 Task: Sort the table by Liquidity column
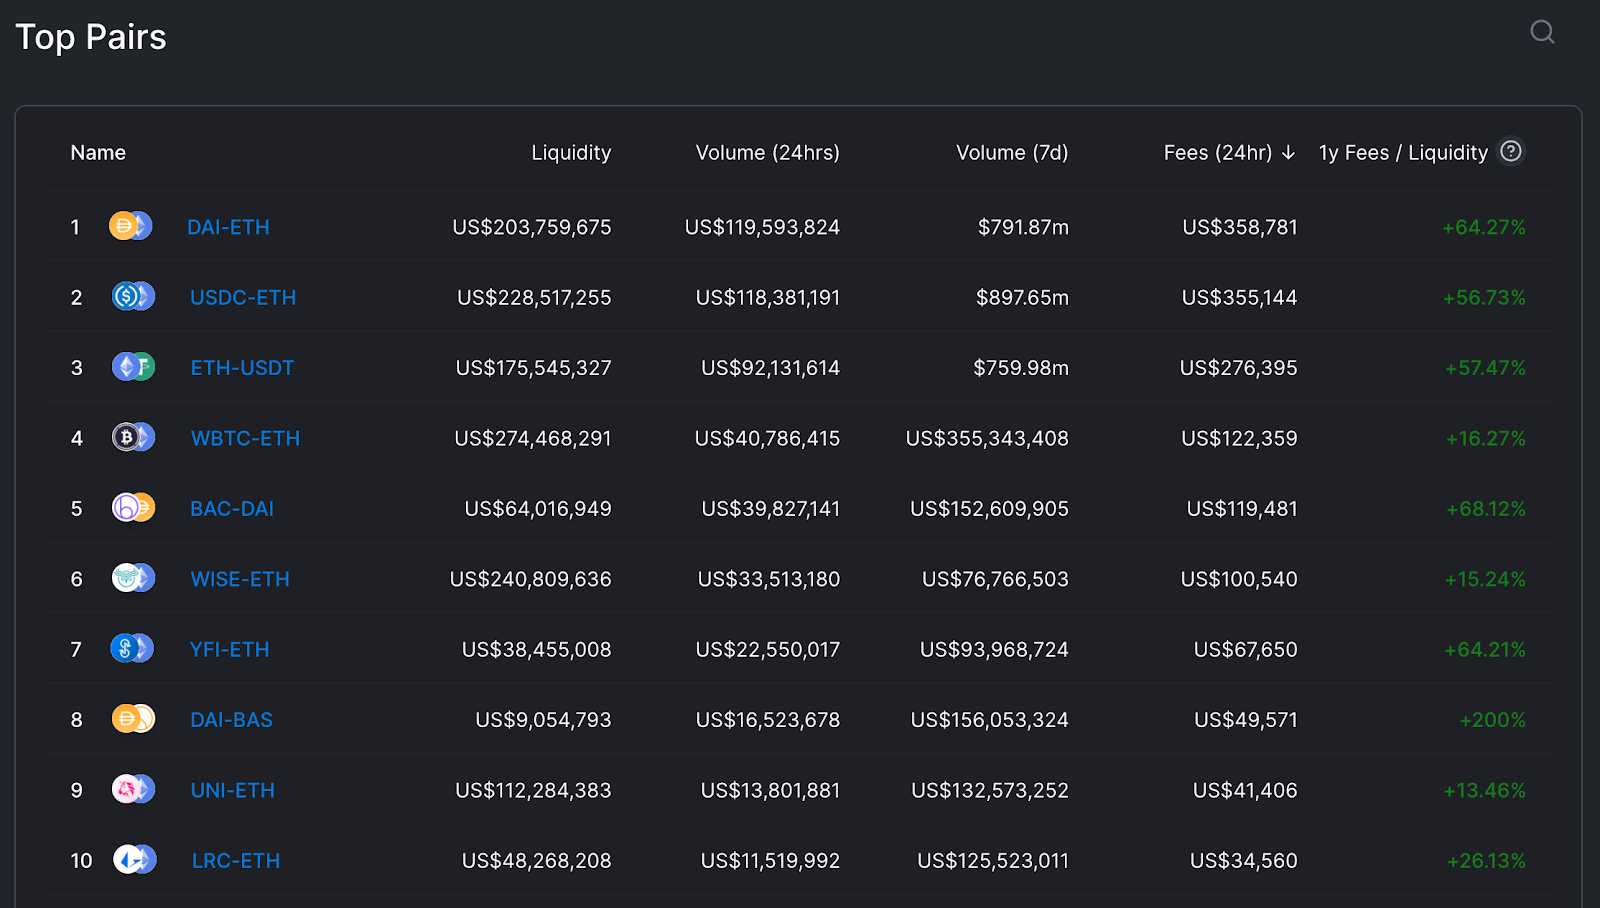point(571,153)
